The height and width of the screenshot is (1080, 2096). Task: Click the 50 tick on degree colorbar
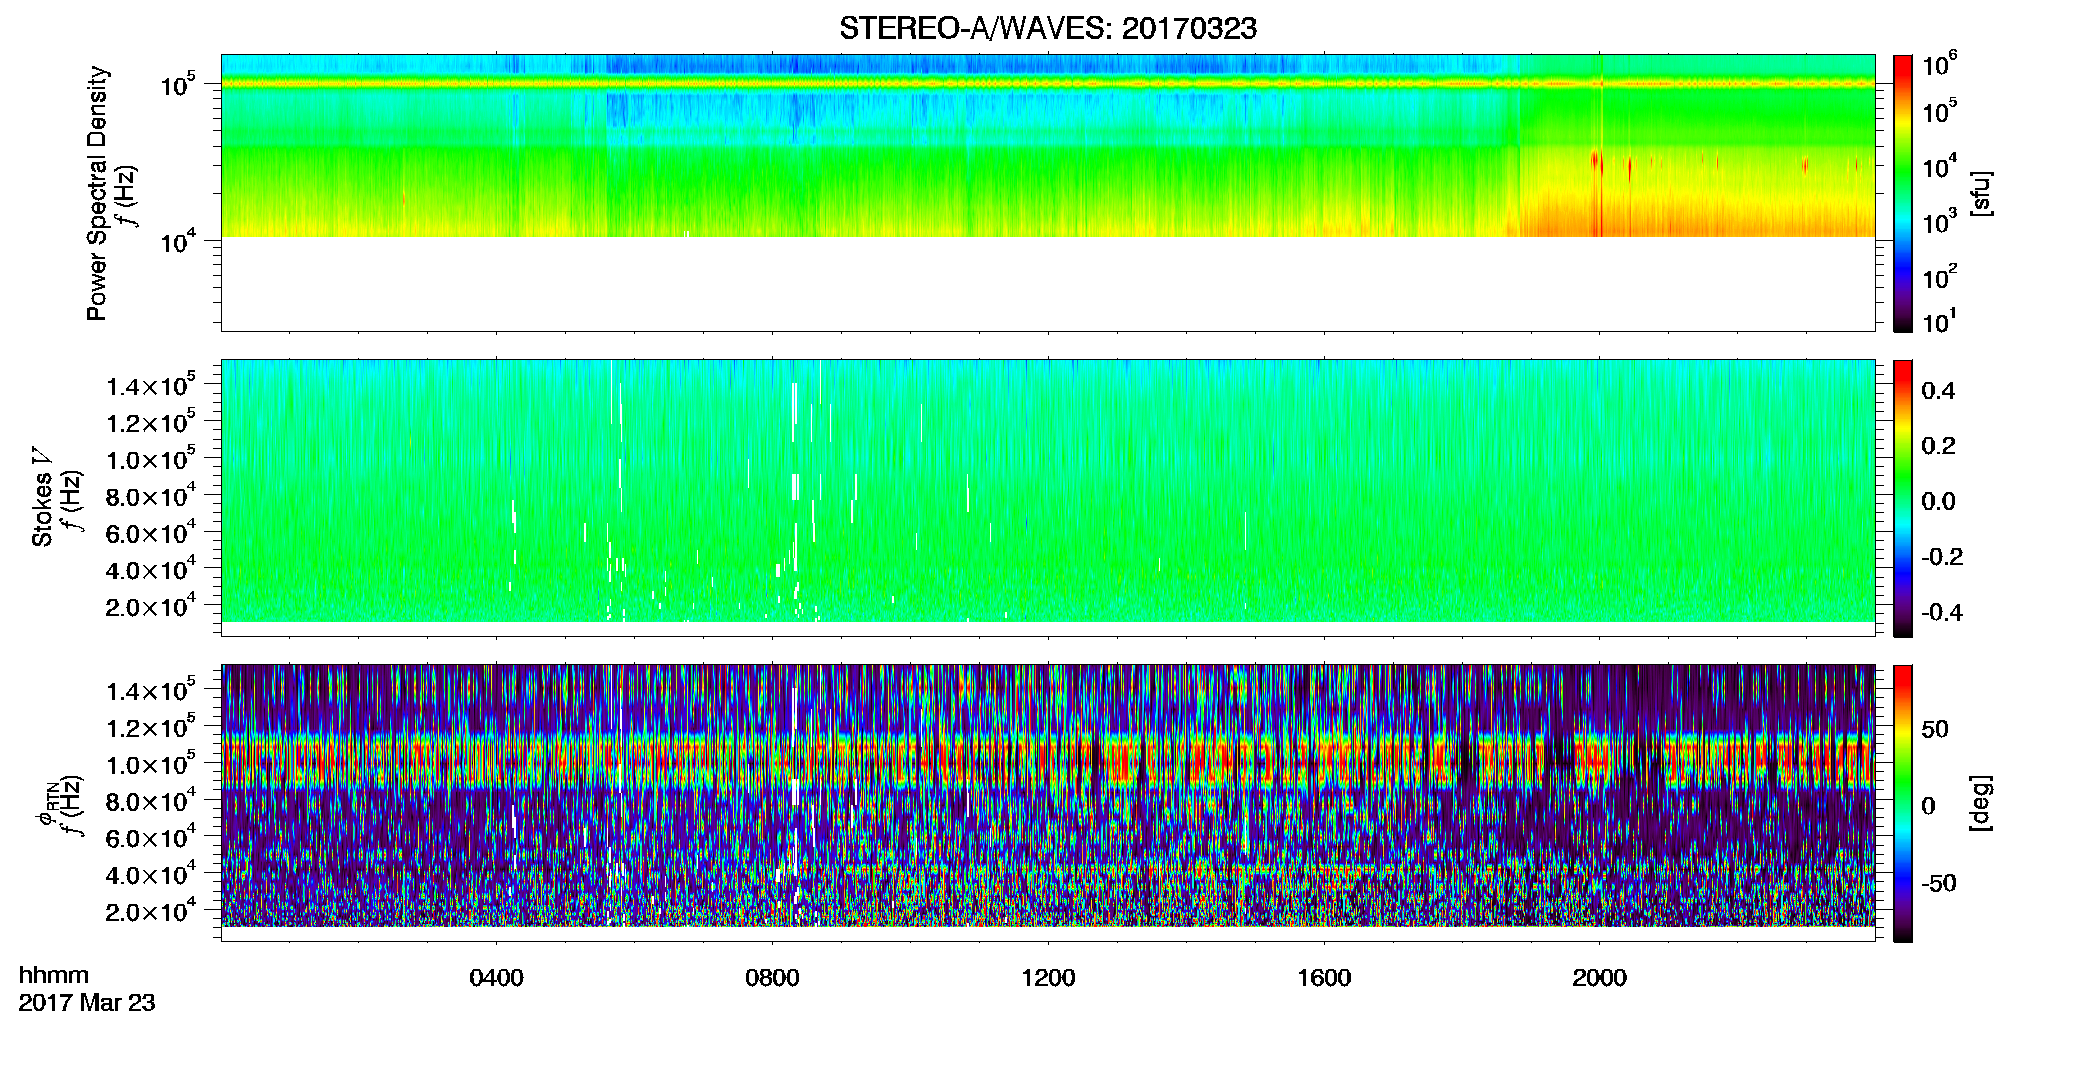coord(1935,729)
